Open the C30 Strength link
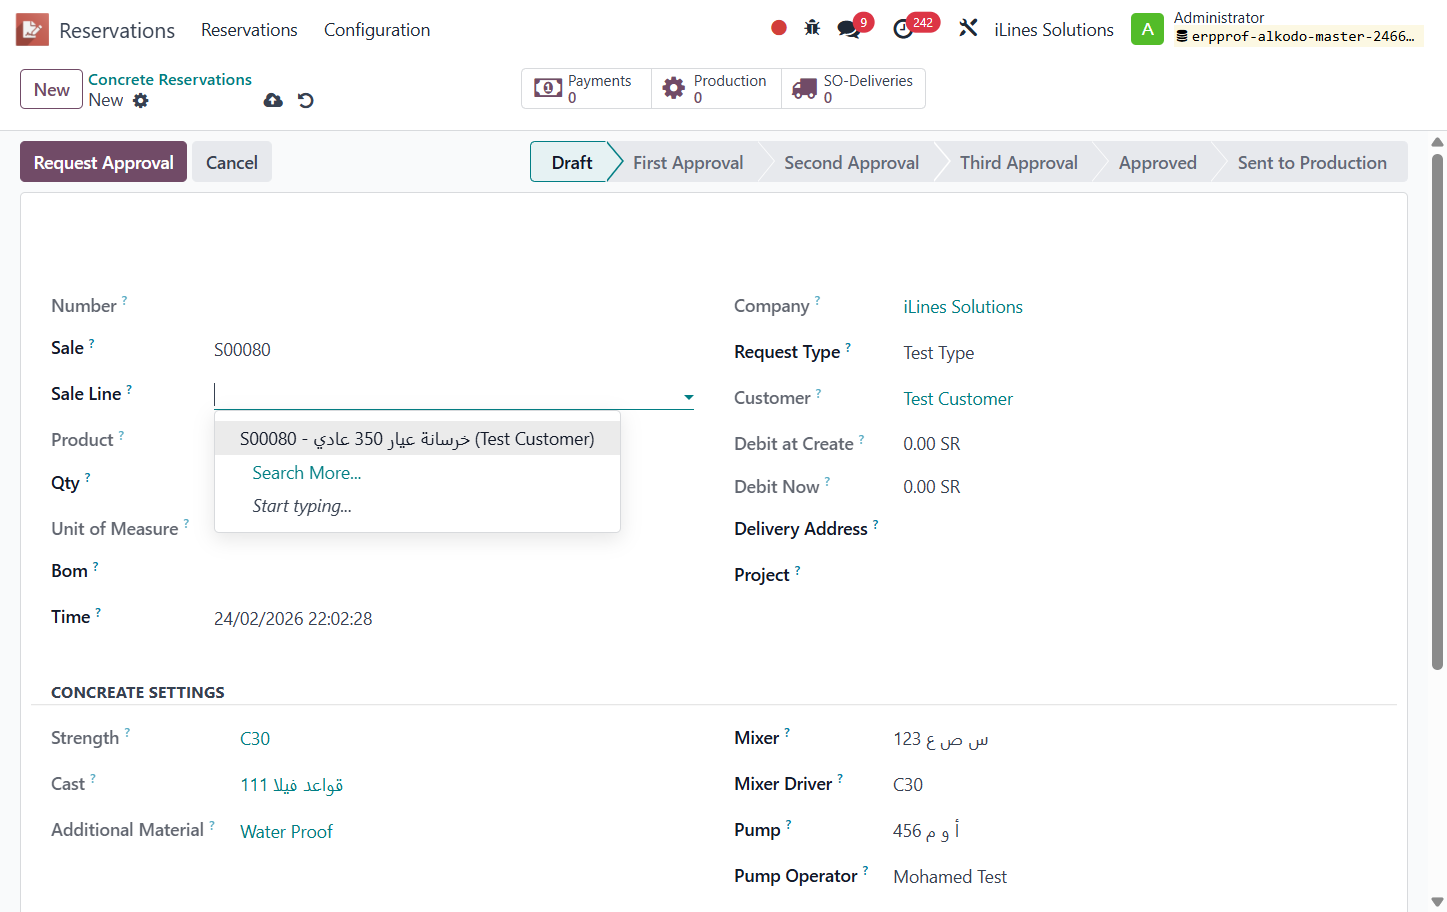Image resolution: width=1447 pixels, height=912 pixels. click(255, 739)
